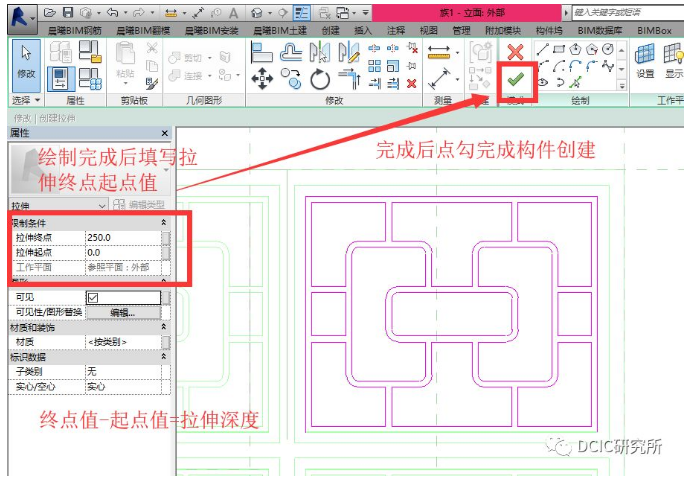This screenshot has width=690, height=480.
Task: Open the Revit application menu dropdown
Action: (x=22, y=18)
